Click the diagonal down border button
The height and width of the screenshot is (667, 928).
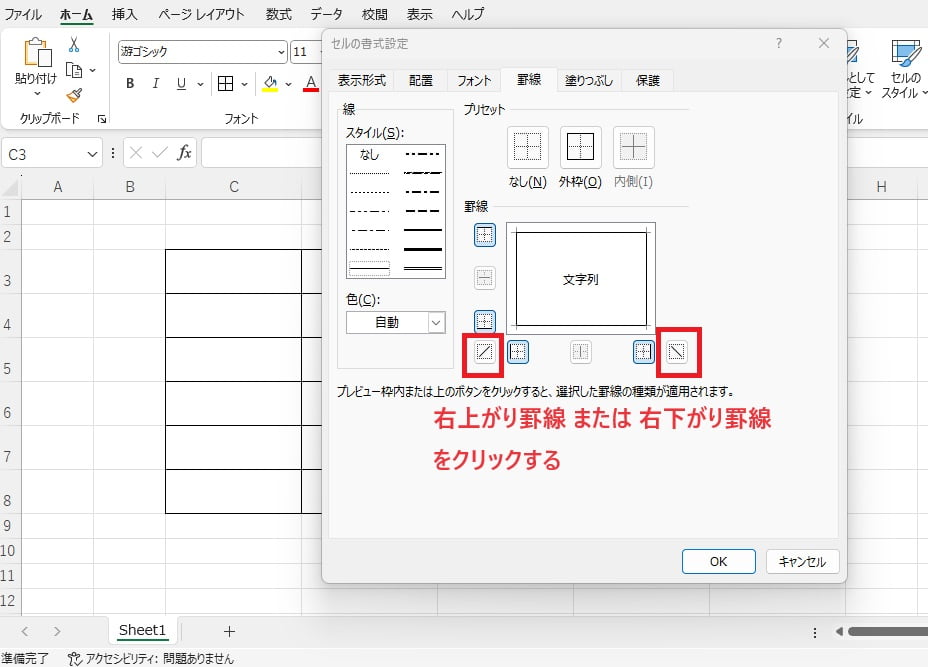[x=676, y=352]
